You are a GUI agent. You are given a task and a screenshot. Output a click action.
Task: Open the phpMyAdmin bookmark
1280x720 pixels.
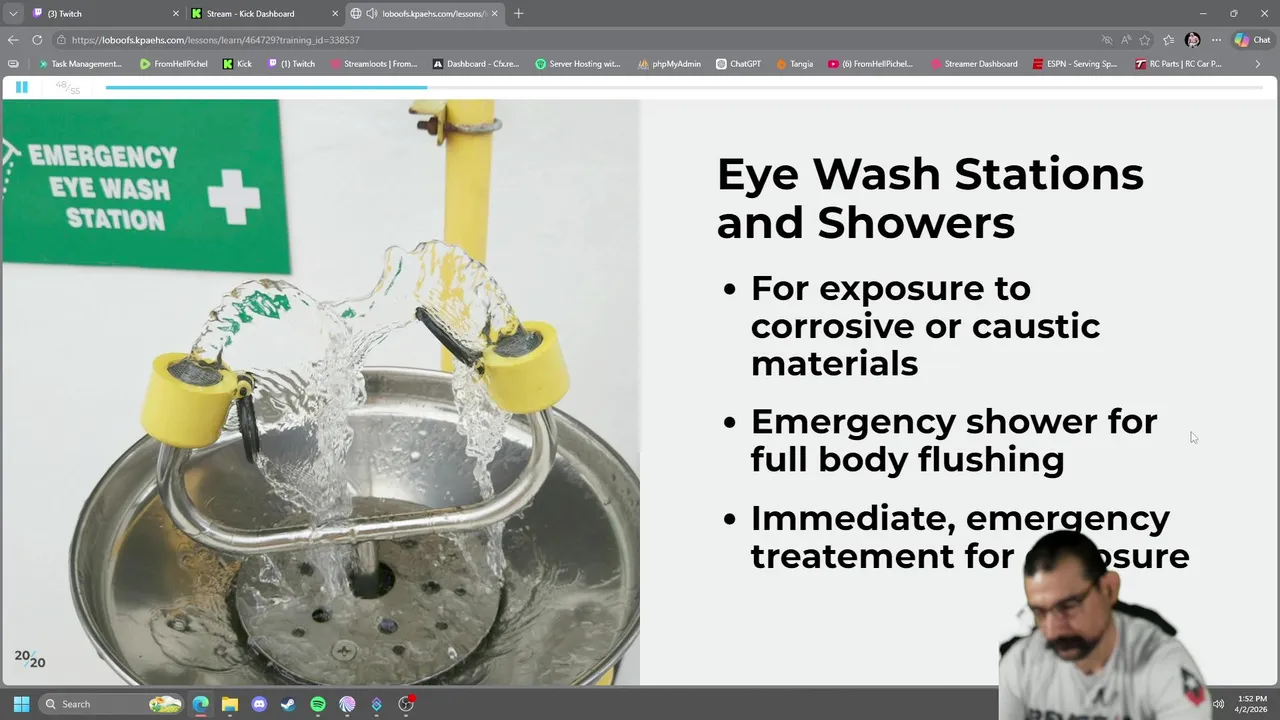point(669,64)
